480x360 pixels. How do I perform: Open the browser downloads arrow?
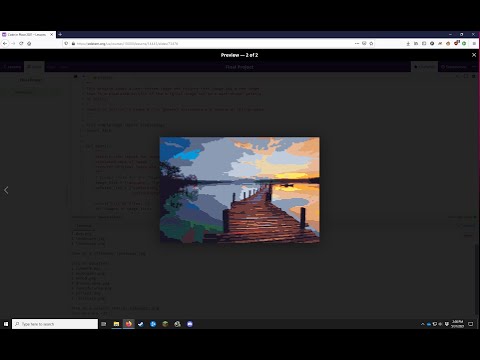[x=408, y=43]
